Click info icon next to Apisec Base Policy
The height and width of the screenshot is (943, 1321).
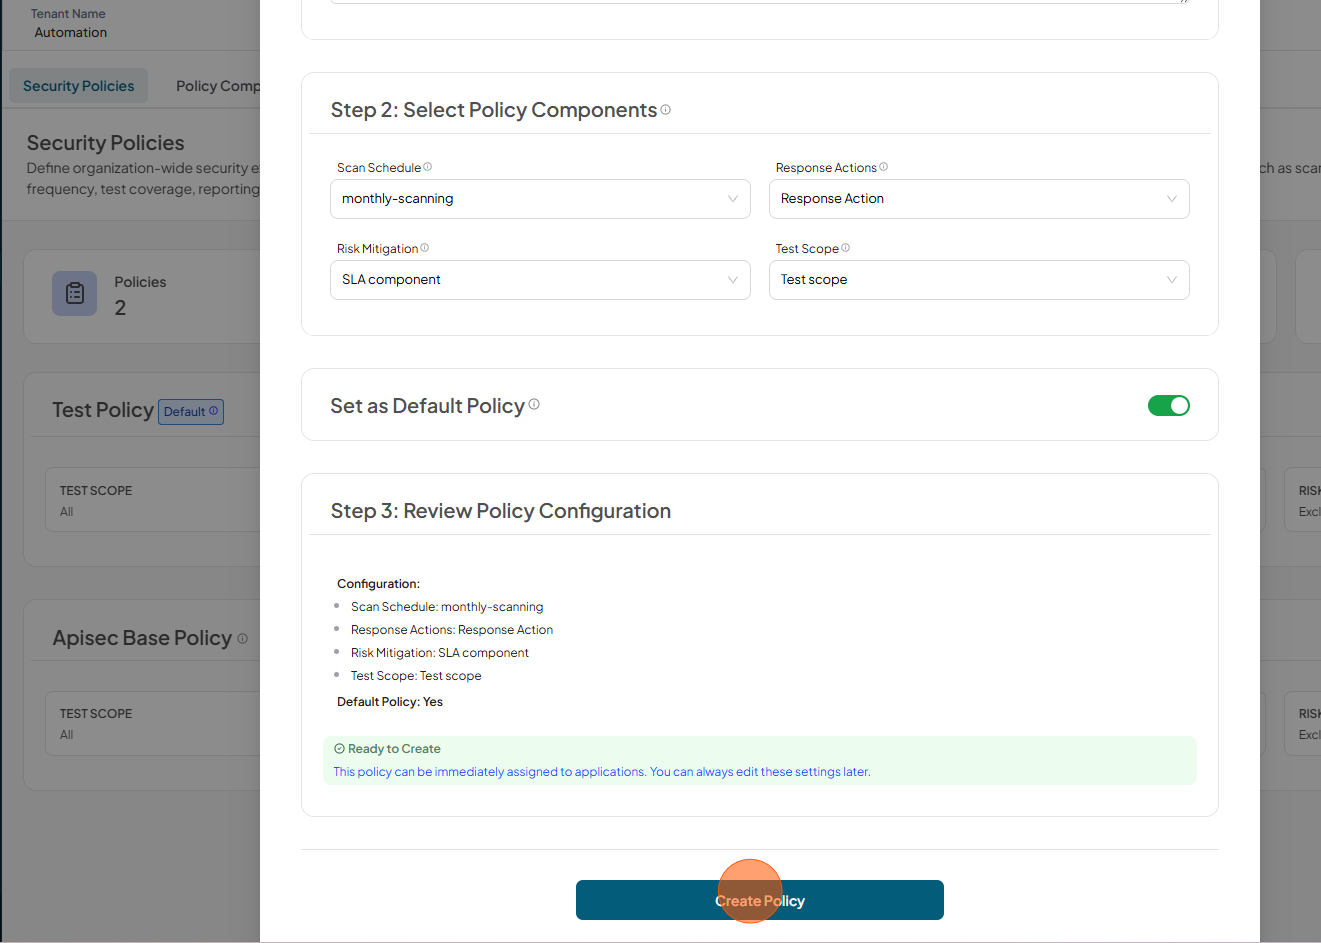pyautogui.click(x=242, y=638)
